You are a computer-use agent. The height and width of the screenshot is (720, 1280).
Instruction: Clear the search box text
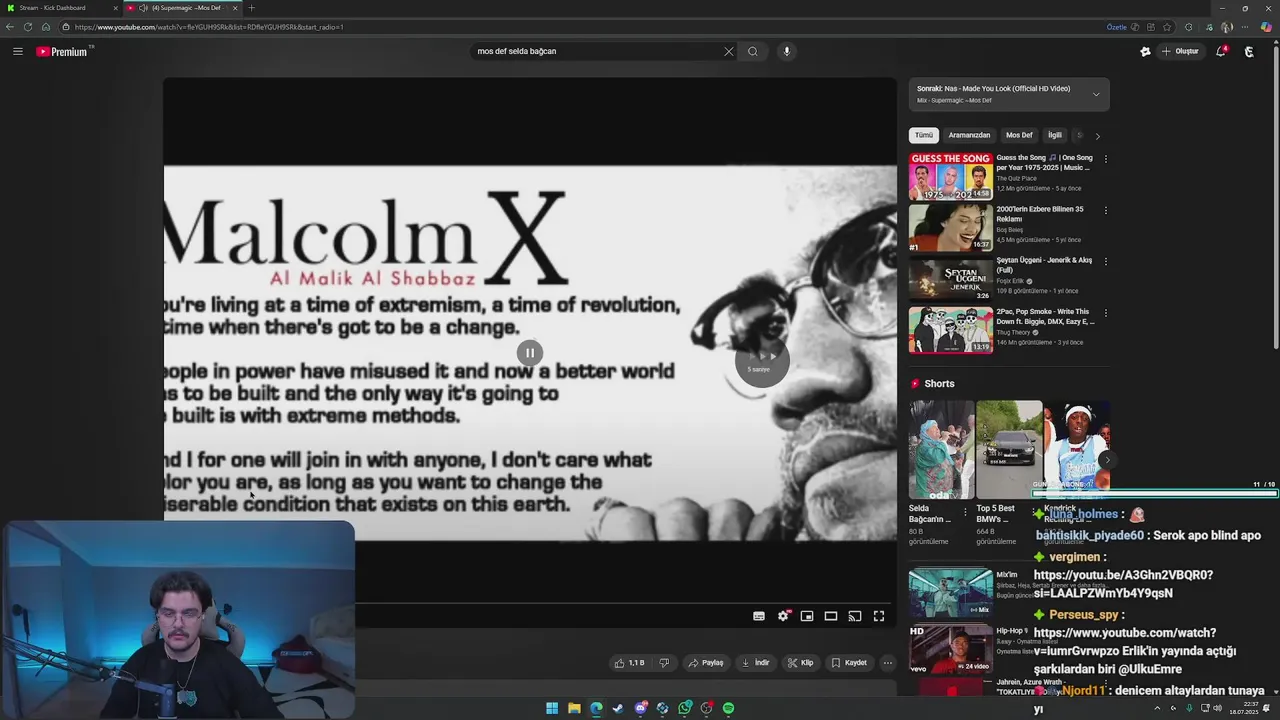(x=728, y=51)
